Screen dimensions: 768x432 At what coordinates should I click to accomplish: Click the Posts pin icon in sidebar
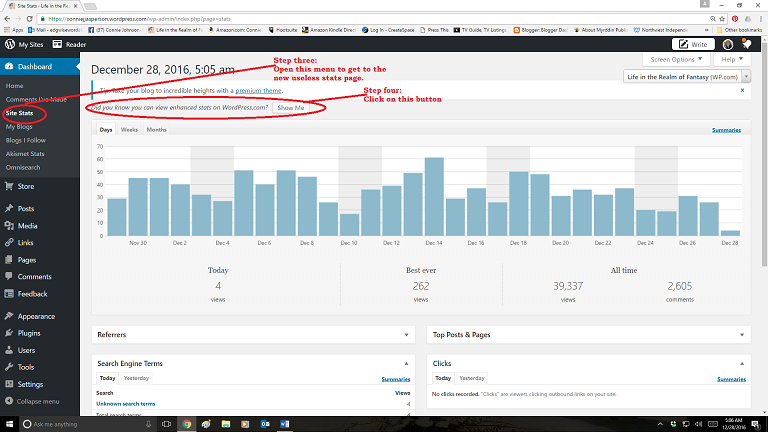[9, 209]
